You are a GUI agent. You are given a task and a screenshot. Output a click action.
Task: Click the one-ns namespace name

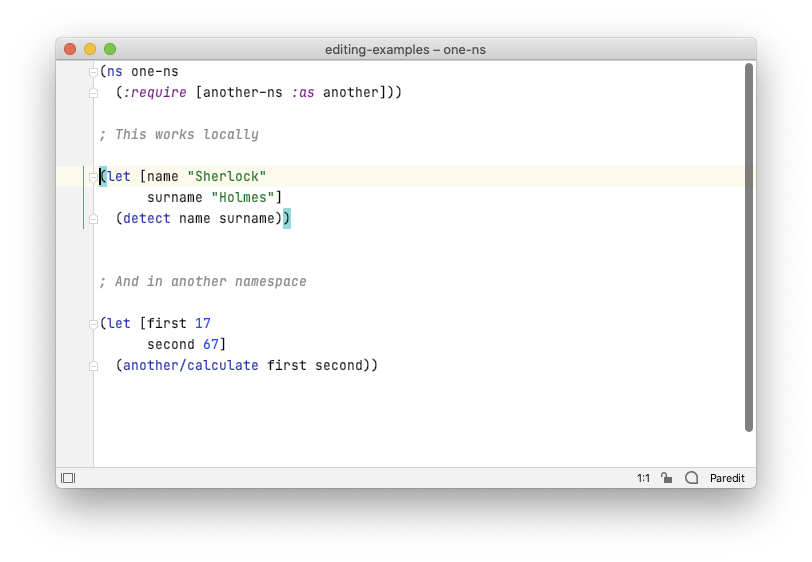tap(154, 71)
